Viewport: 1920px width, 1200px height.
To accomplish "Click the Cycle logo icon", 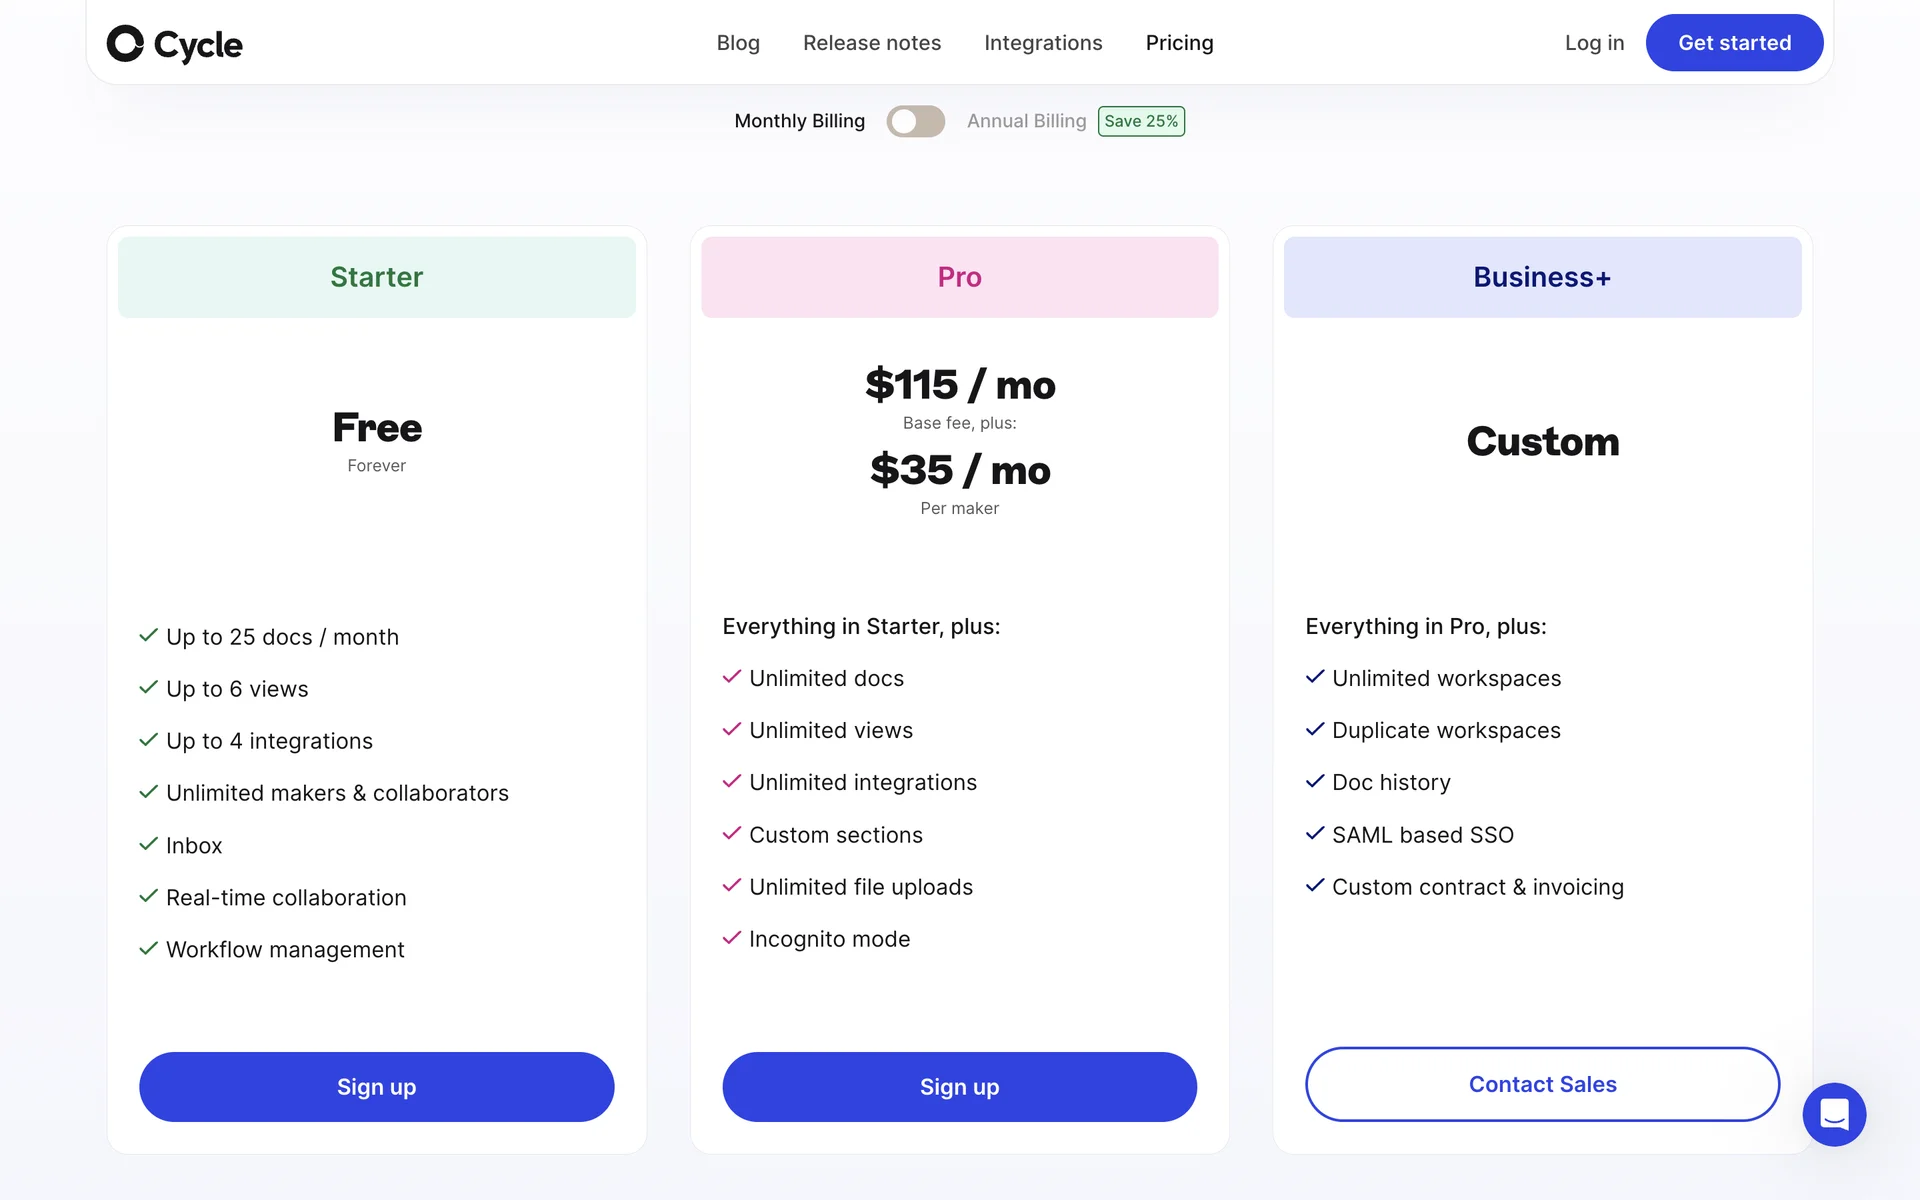I will coord(126,43).
